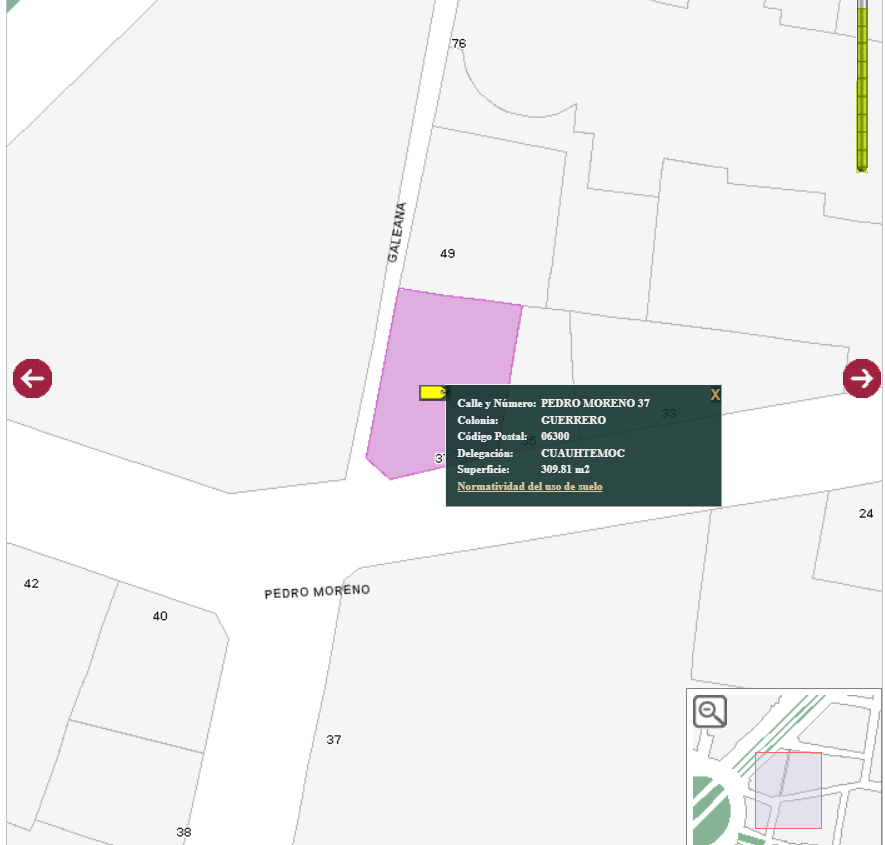Click the Superficie value 309.81 m2

pyautogui.click(x=565, y=469)
